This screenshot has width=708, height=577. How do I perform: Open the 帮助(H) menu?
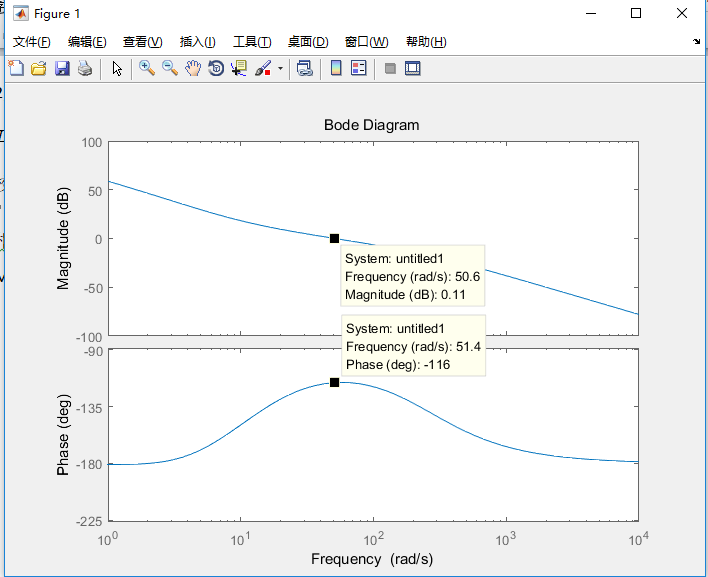pyautogui.click(x=426, y=42)
